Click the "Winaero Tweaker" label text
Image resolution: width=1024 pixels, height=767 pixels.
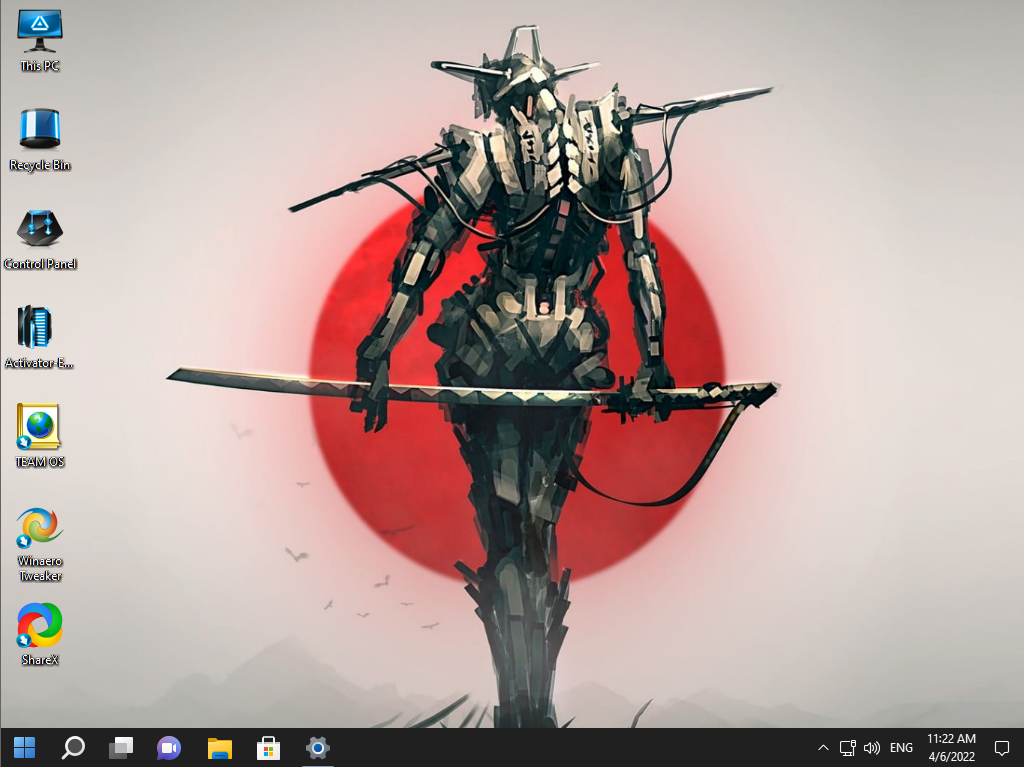(x=40, y=568)
